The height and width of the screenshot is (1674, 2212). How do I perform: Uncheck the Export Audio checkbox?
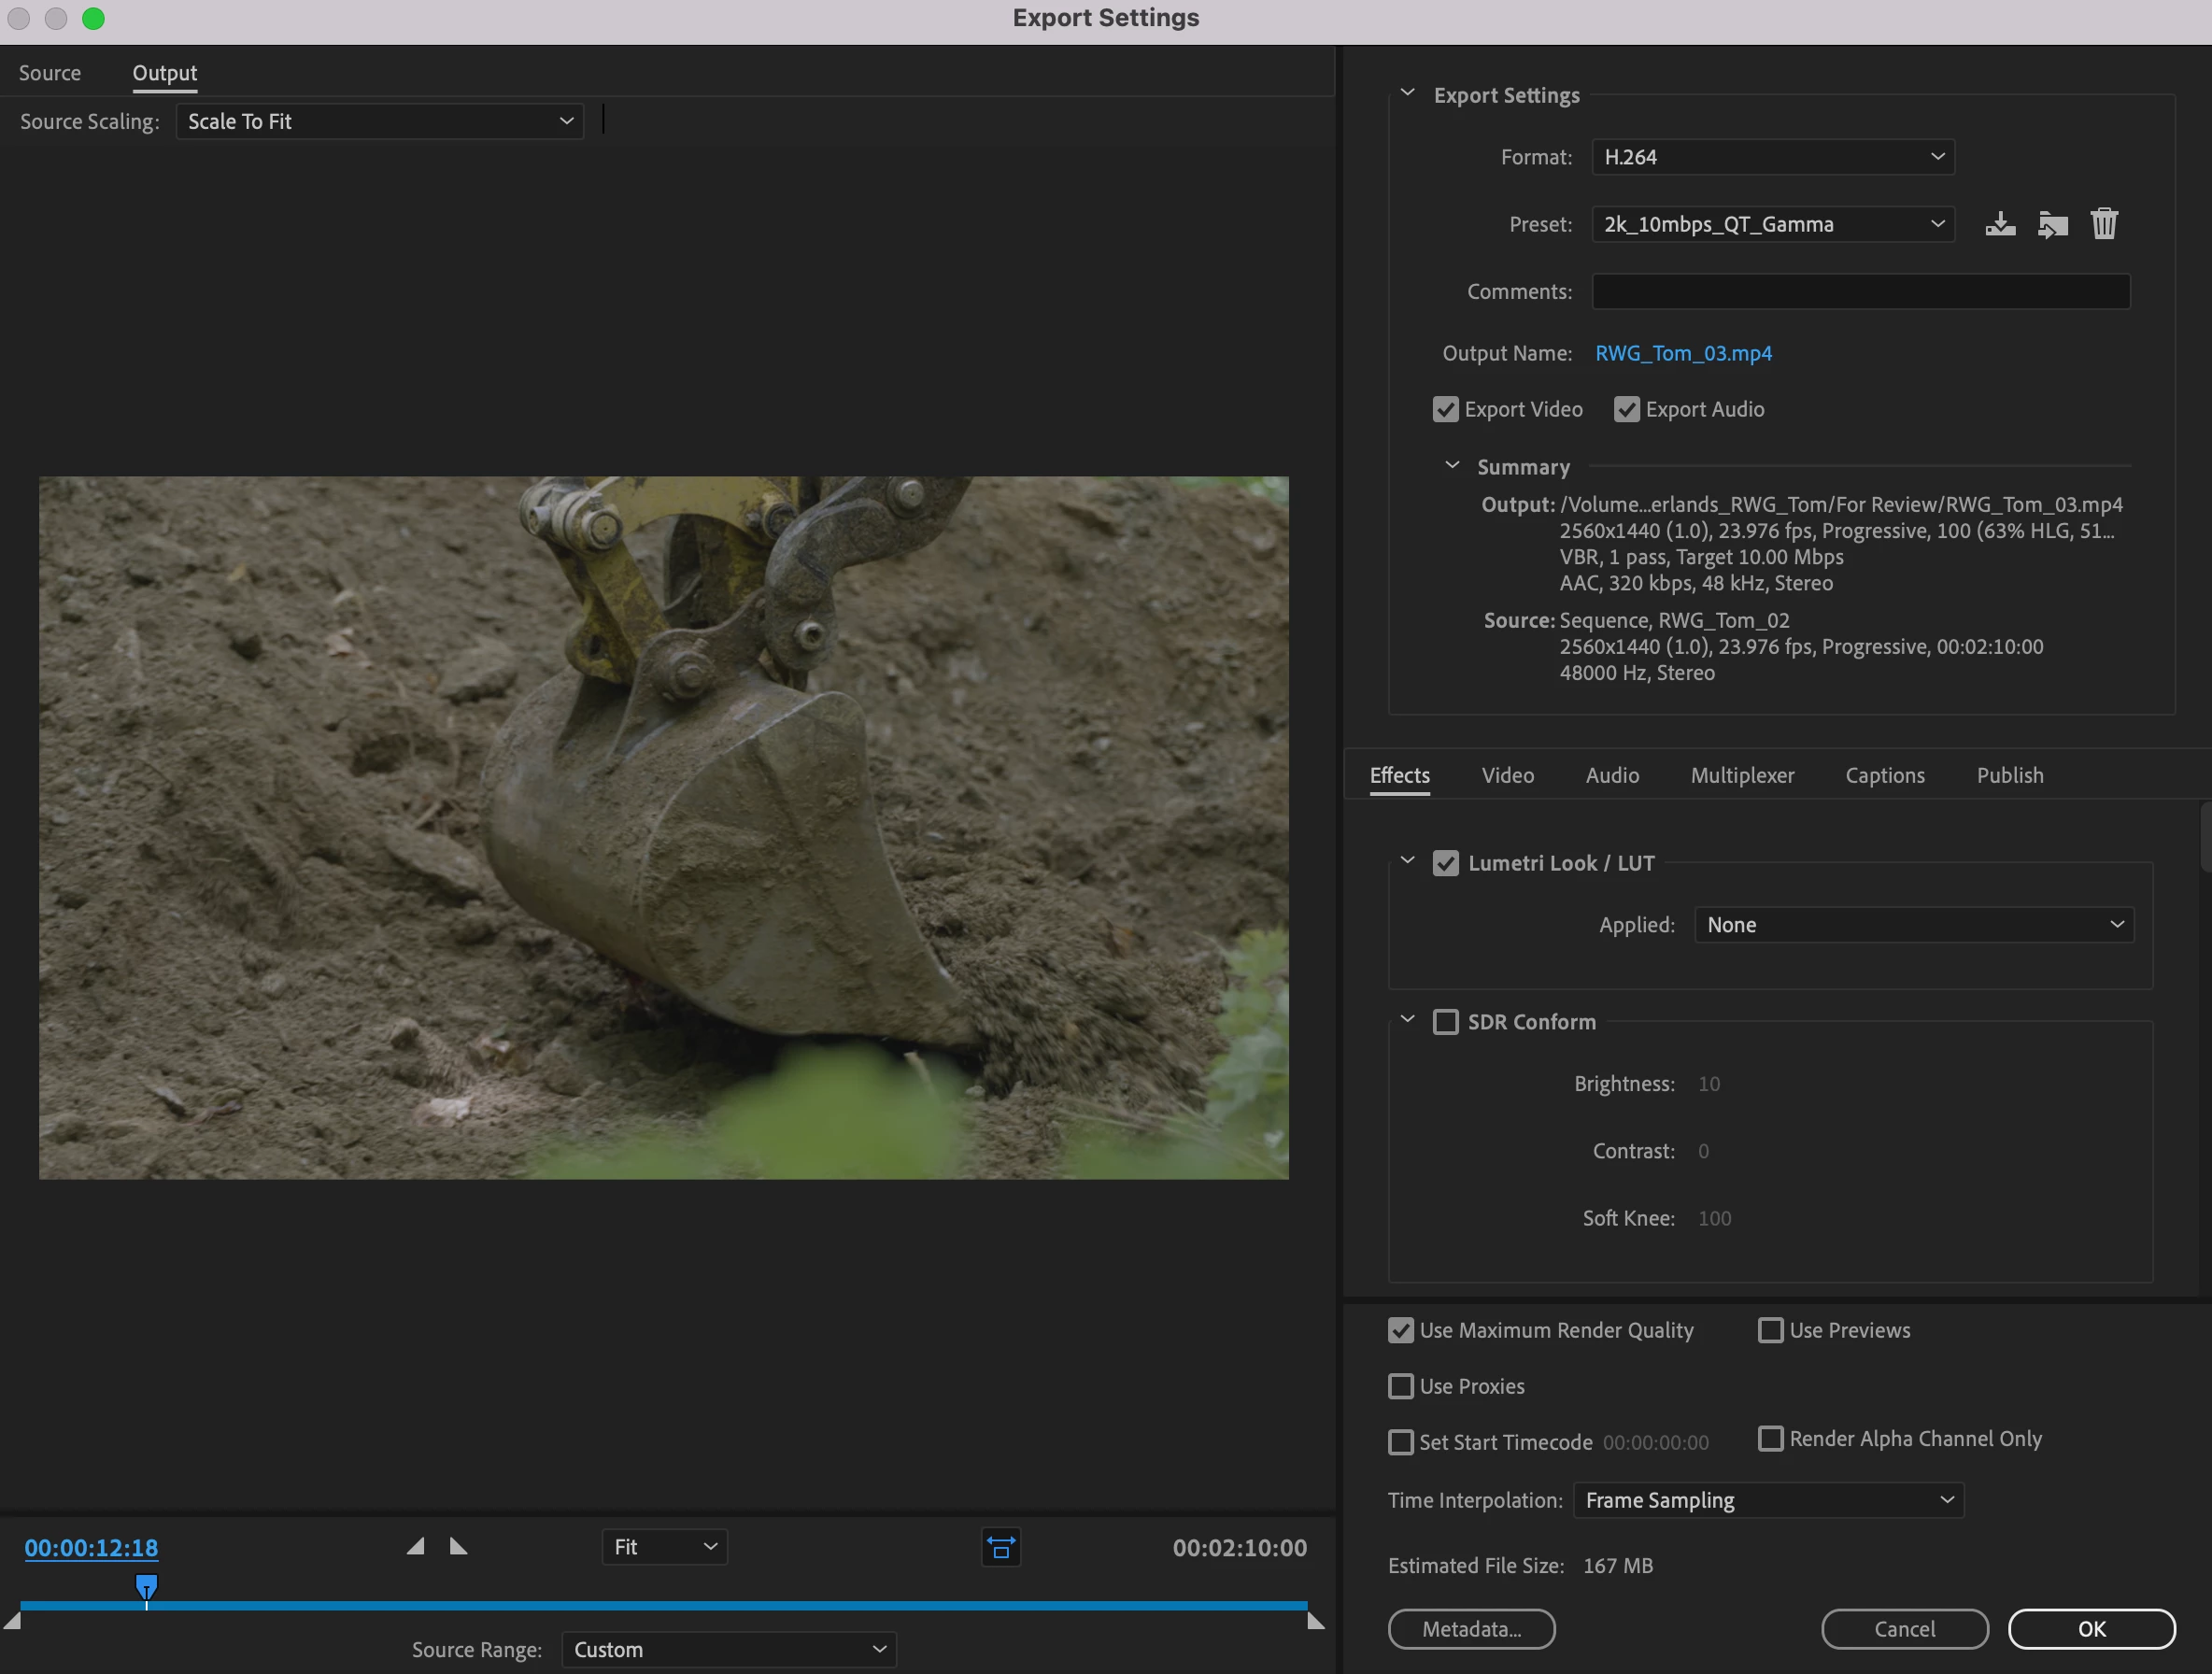tap(1627, 410)
